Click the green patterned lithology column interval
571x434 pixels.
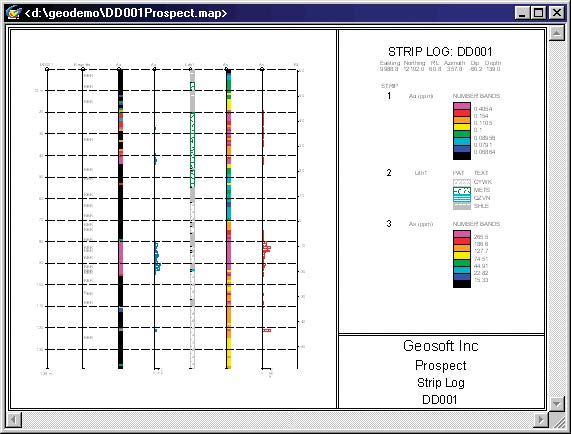(x=193, y=150)
